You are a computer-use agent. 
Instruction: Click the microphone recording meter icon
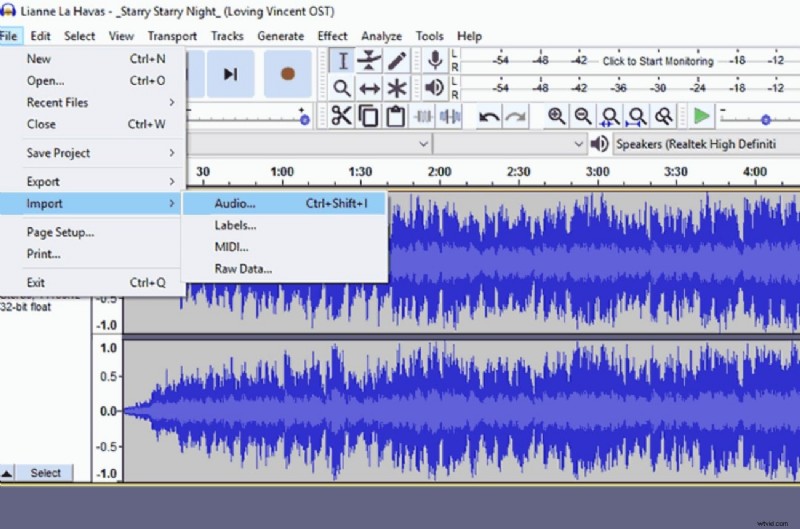click(435, 61)
